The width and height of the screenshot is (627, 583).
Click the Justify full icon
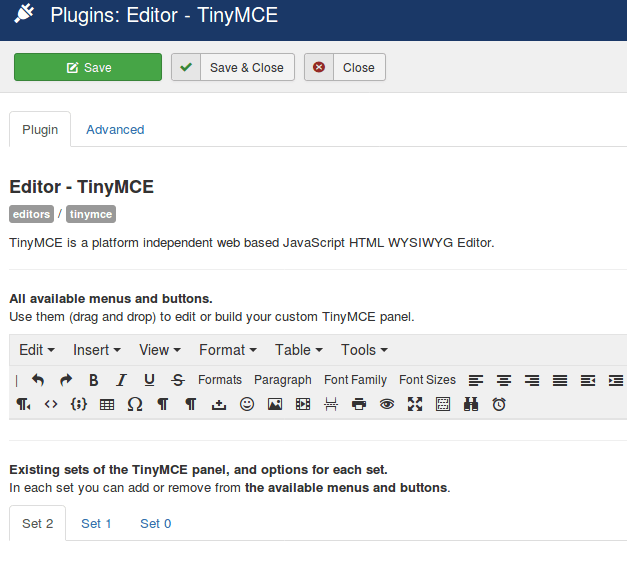tap(560, 380)
